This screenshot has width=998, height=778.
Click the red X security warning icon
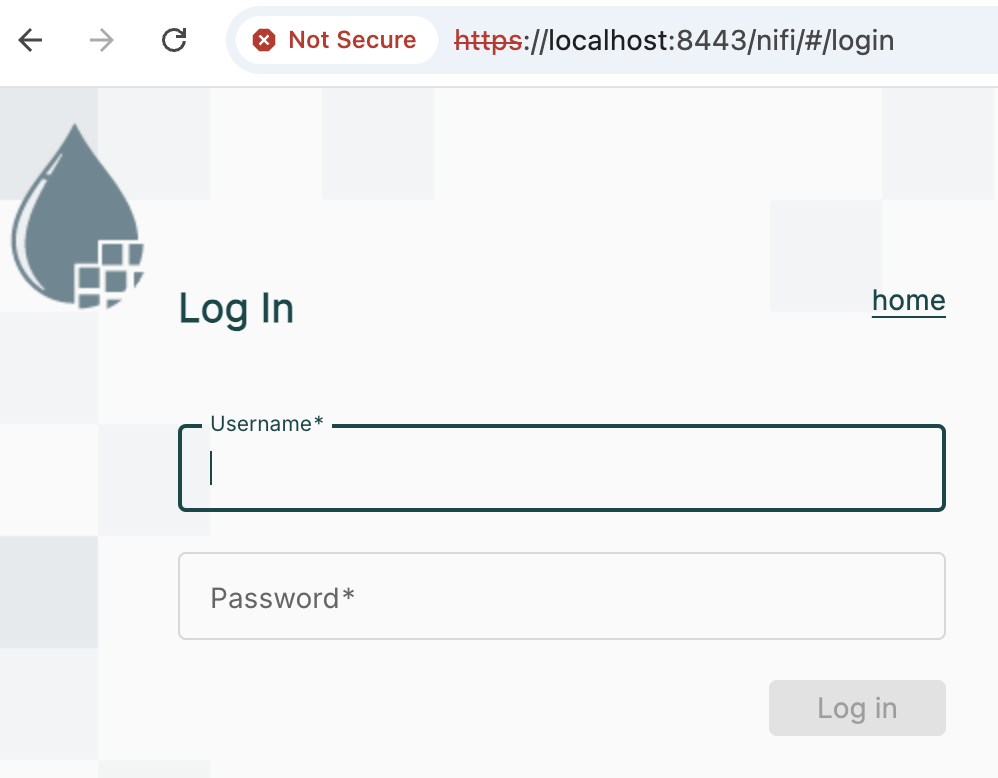tap(264, 40)
